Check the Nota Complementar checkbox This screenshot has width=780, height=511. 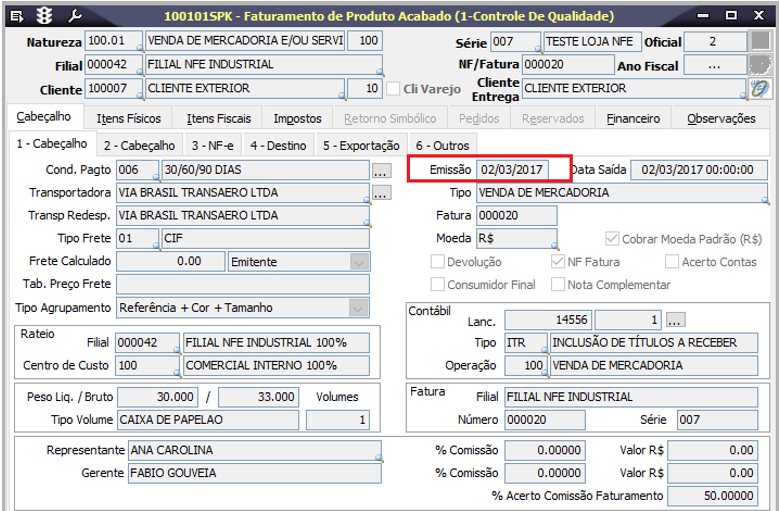[558, 285]
